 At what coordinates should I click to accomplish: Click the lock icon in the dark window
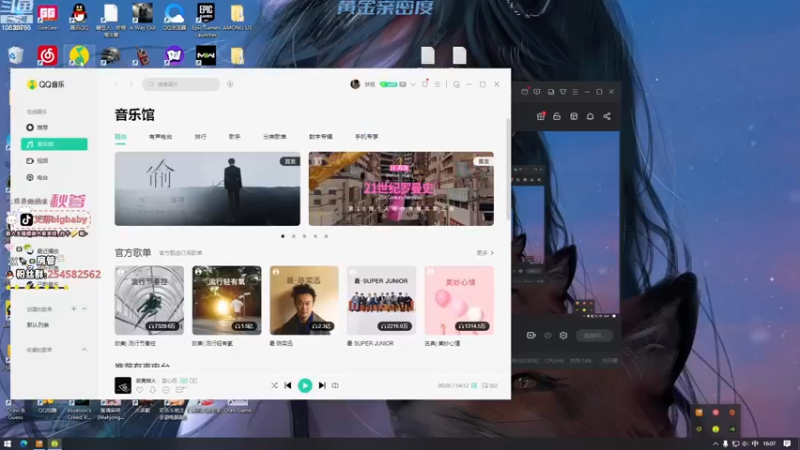(x=557, y=116)
